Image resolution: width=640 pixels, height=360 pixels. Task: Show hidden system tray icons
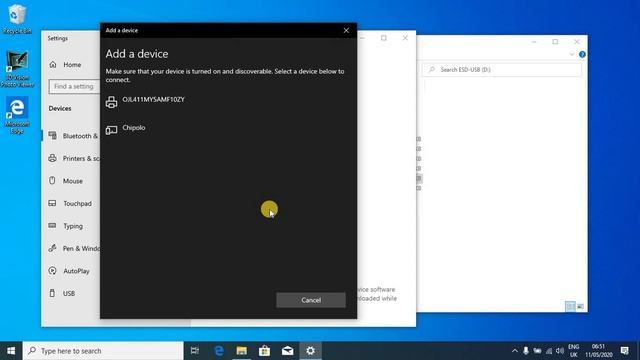[515, 351]
